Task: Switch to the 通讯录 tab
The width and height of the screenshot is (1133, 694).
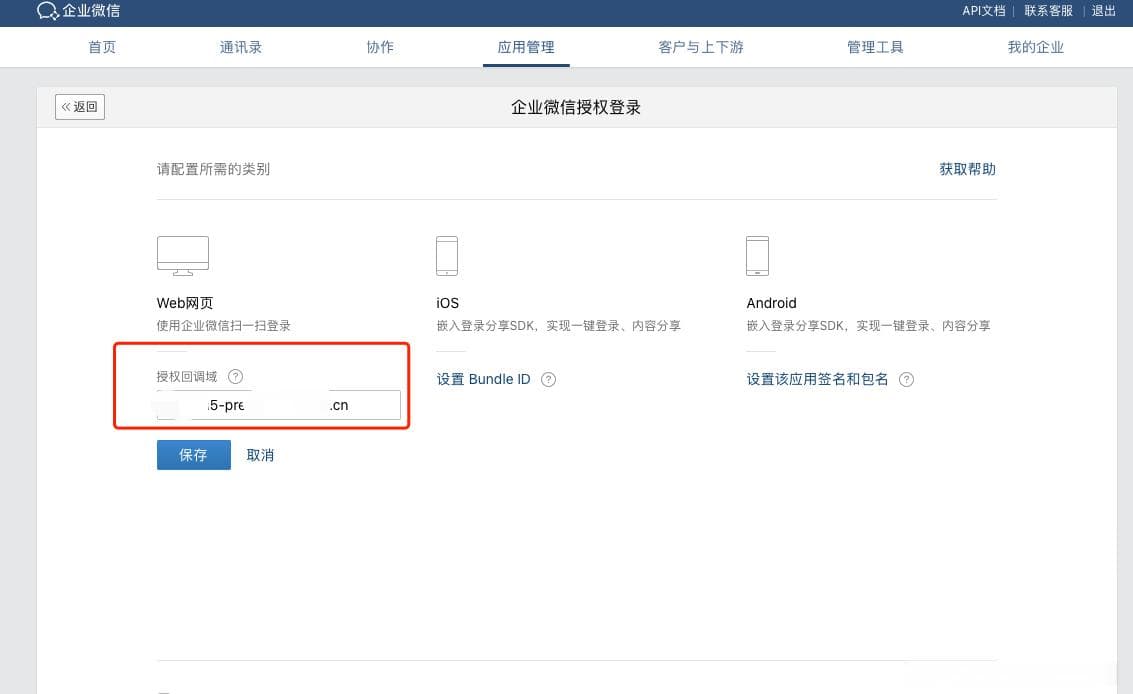Action: 241,47
